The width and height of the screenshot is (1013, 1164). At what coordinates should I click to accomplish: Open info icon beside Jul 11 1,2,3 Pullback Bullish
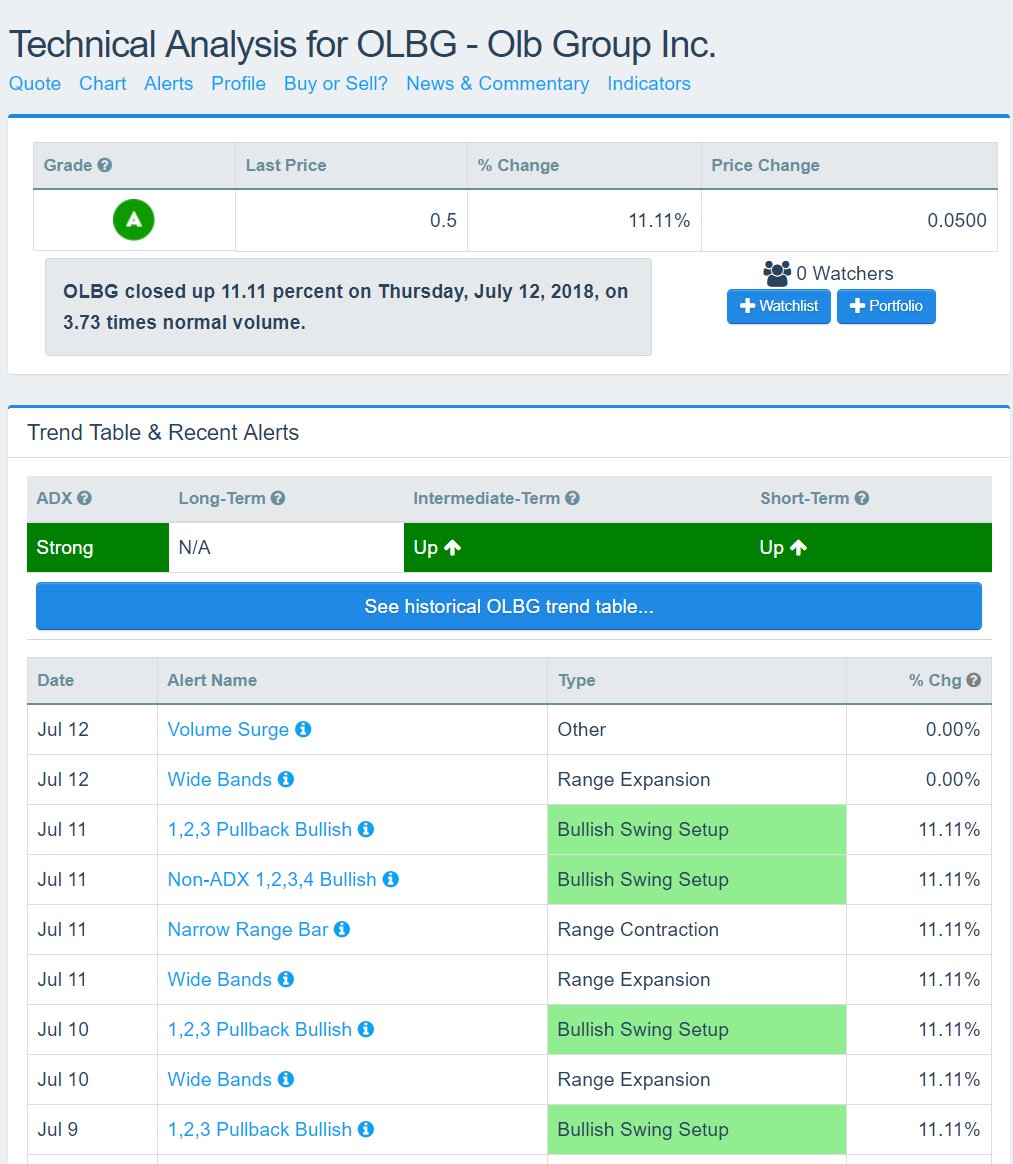coord(366,829)
